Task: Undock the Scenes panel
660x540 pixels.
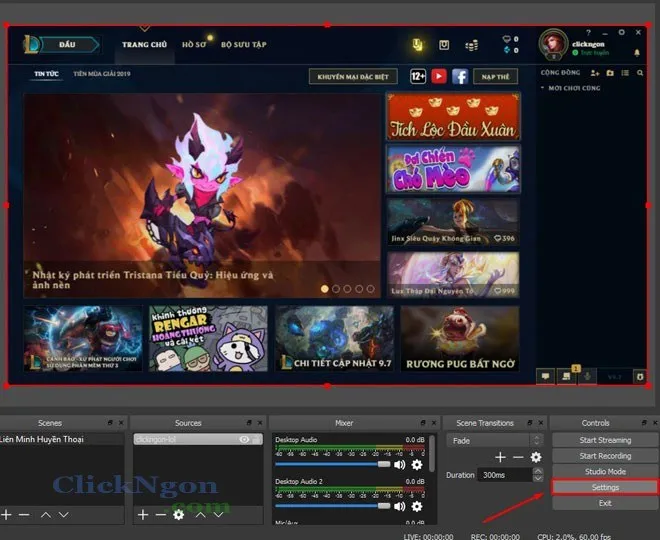Action: (x=110, y=423)
